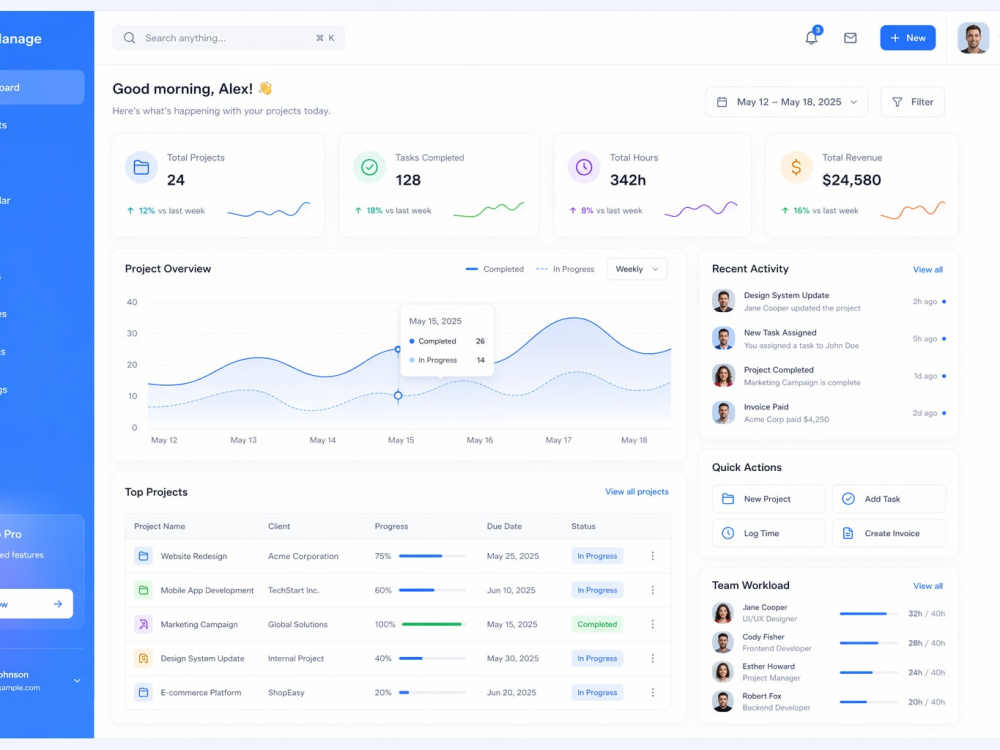The height and width of the screenshot is (750, 1000).
Task: Open the New Task Assigned activity entry
Action: click(x=828, y=339)
